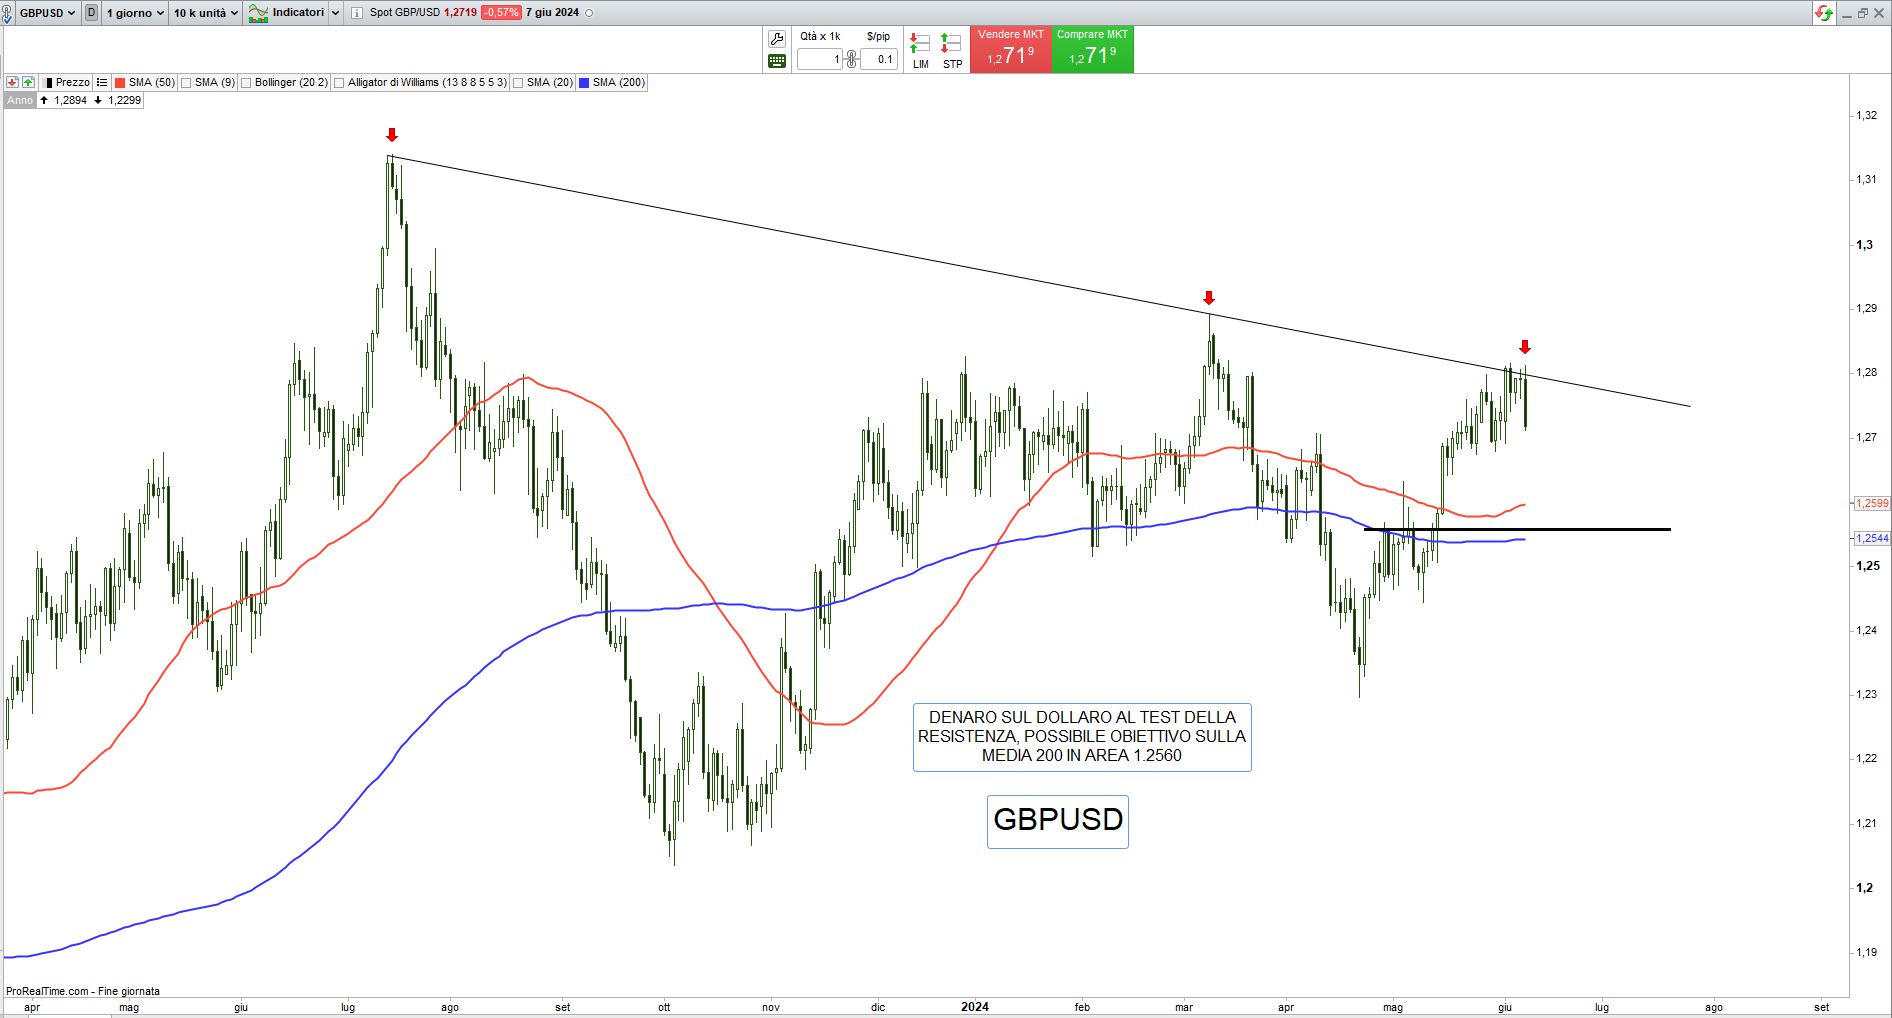This screenshot has width=1892, height=1018.
Task: Open the 10 k unità dropdown
Action: click(x=205, y=13)
